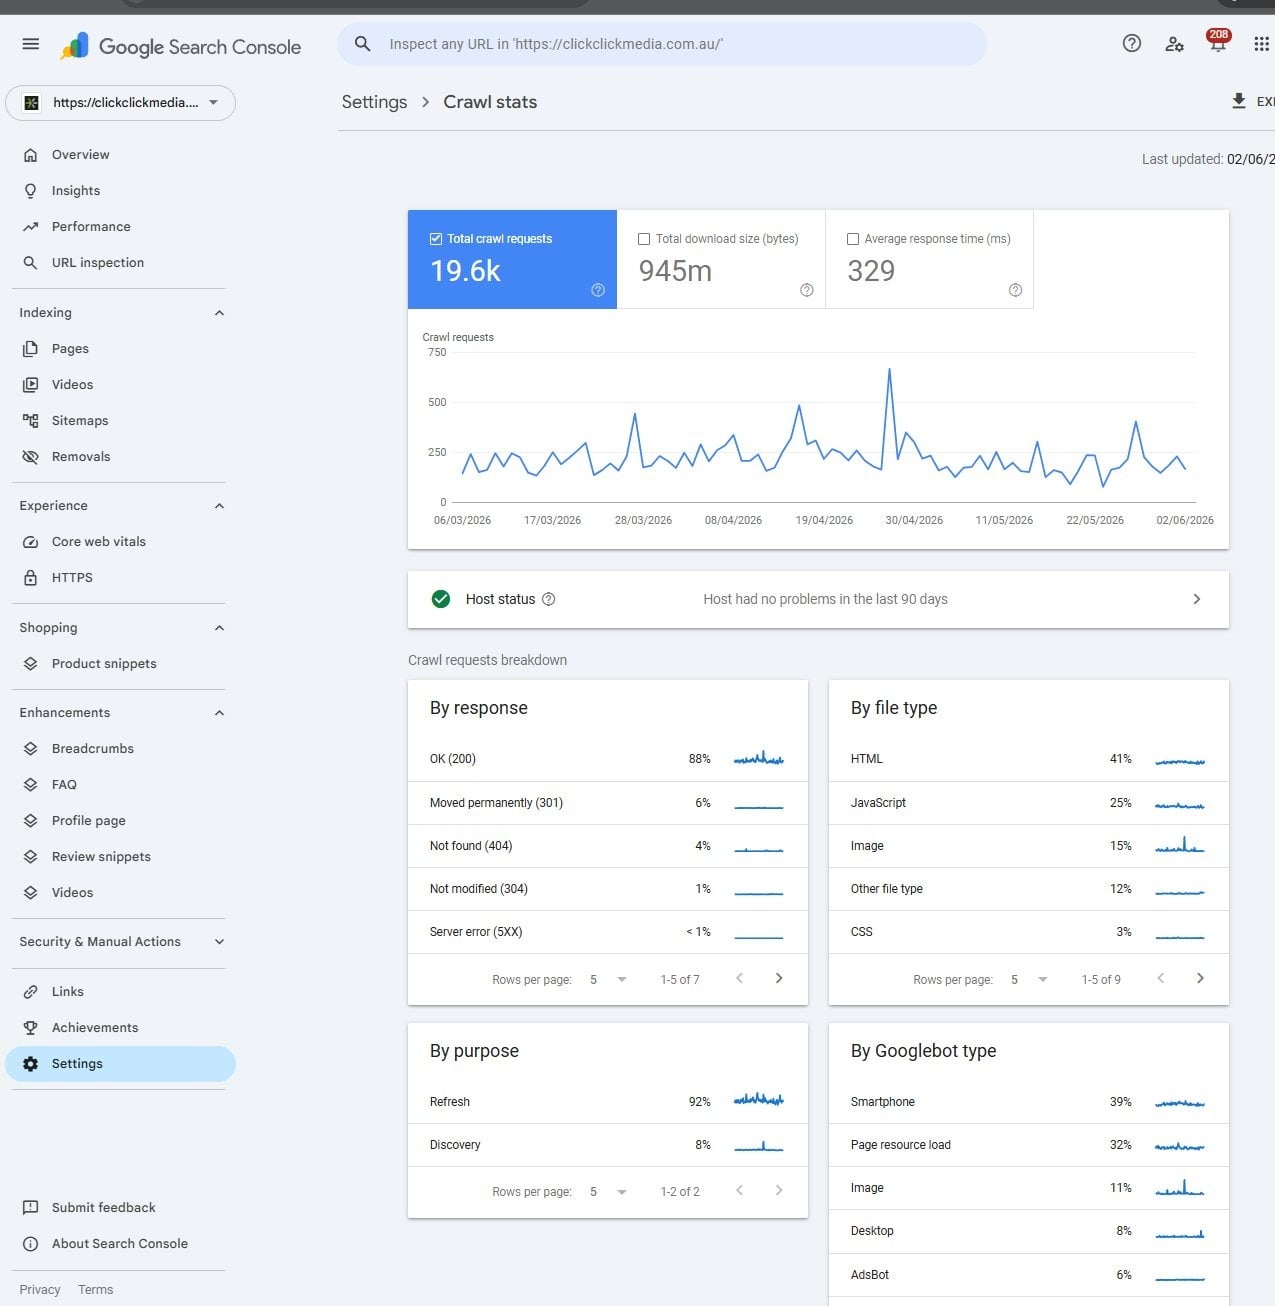Open the Google apps grid
Viewport: 1275px width, 1306px height.
1261,43
